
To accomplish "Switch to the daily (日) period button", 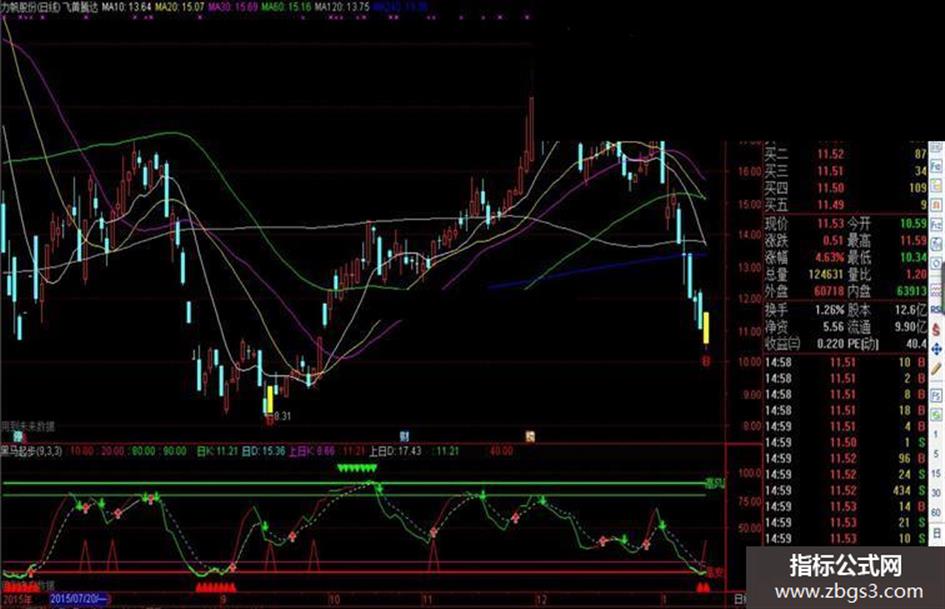I will pyautogui.click(x=937, y=532).
